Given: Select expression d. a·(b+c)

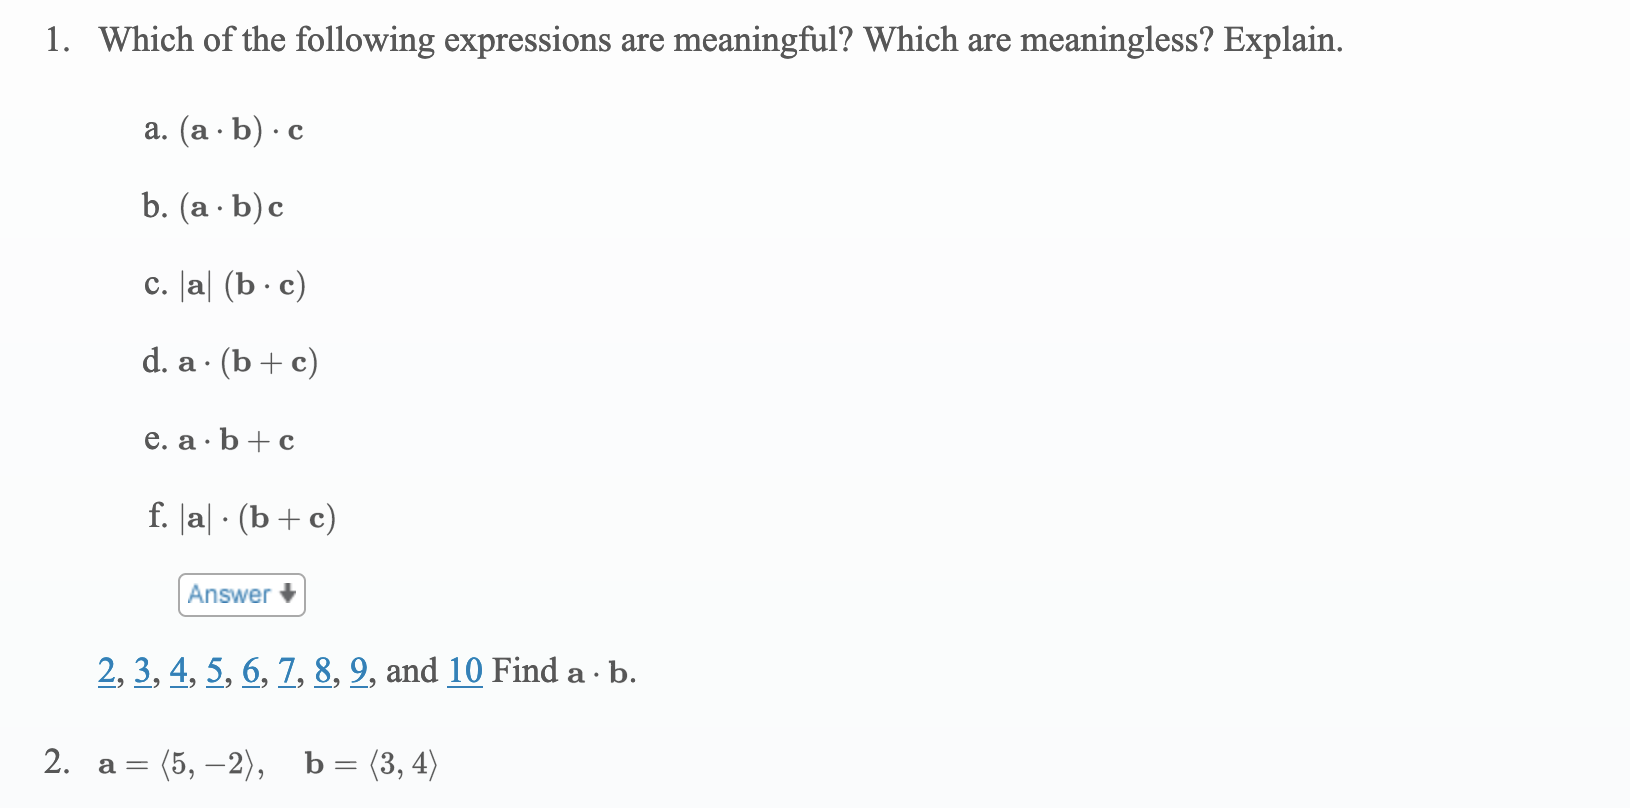Looking at the screenshot, I should 231,362.
